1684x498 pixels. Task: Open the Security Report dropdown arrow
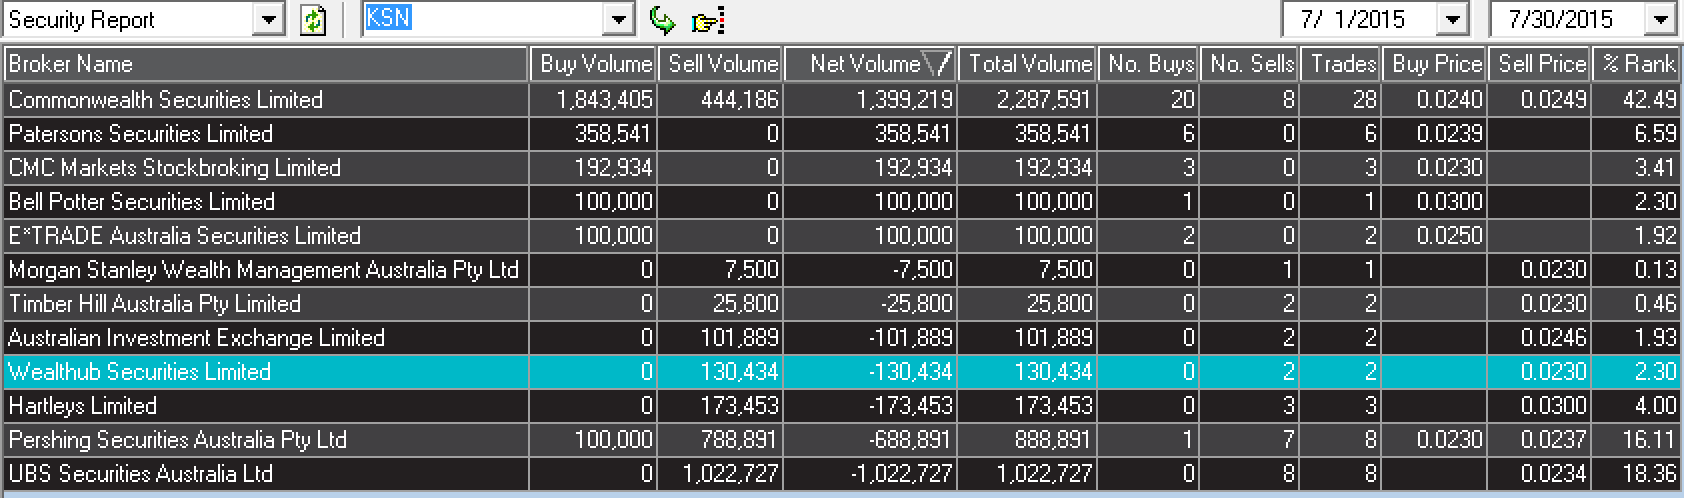click(x=268, y=20)
